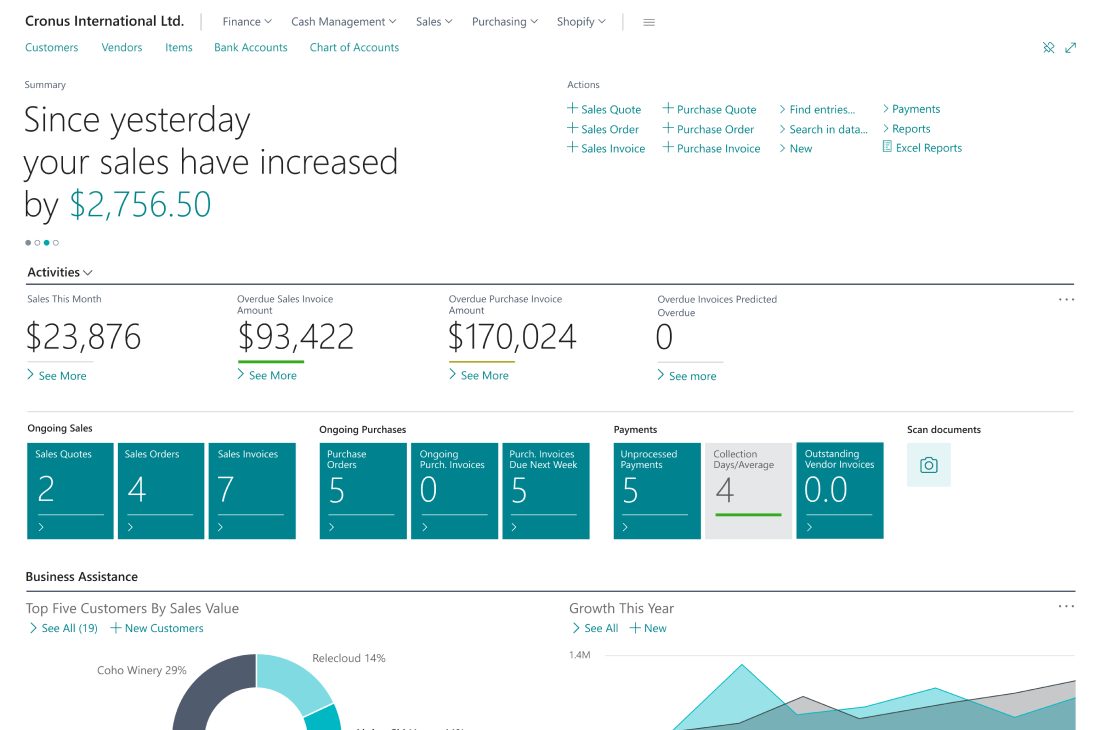
Task: Click New under Growth This Year
Action: pyautogui.click(x=648, y=628)
